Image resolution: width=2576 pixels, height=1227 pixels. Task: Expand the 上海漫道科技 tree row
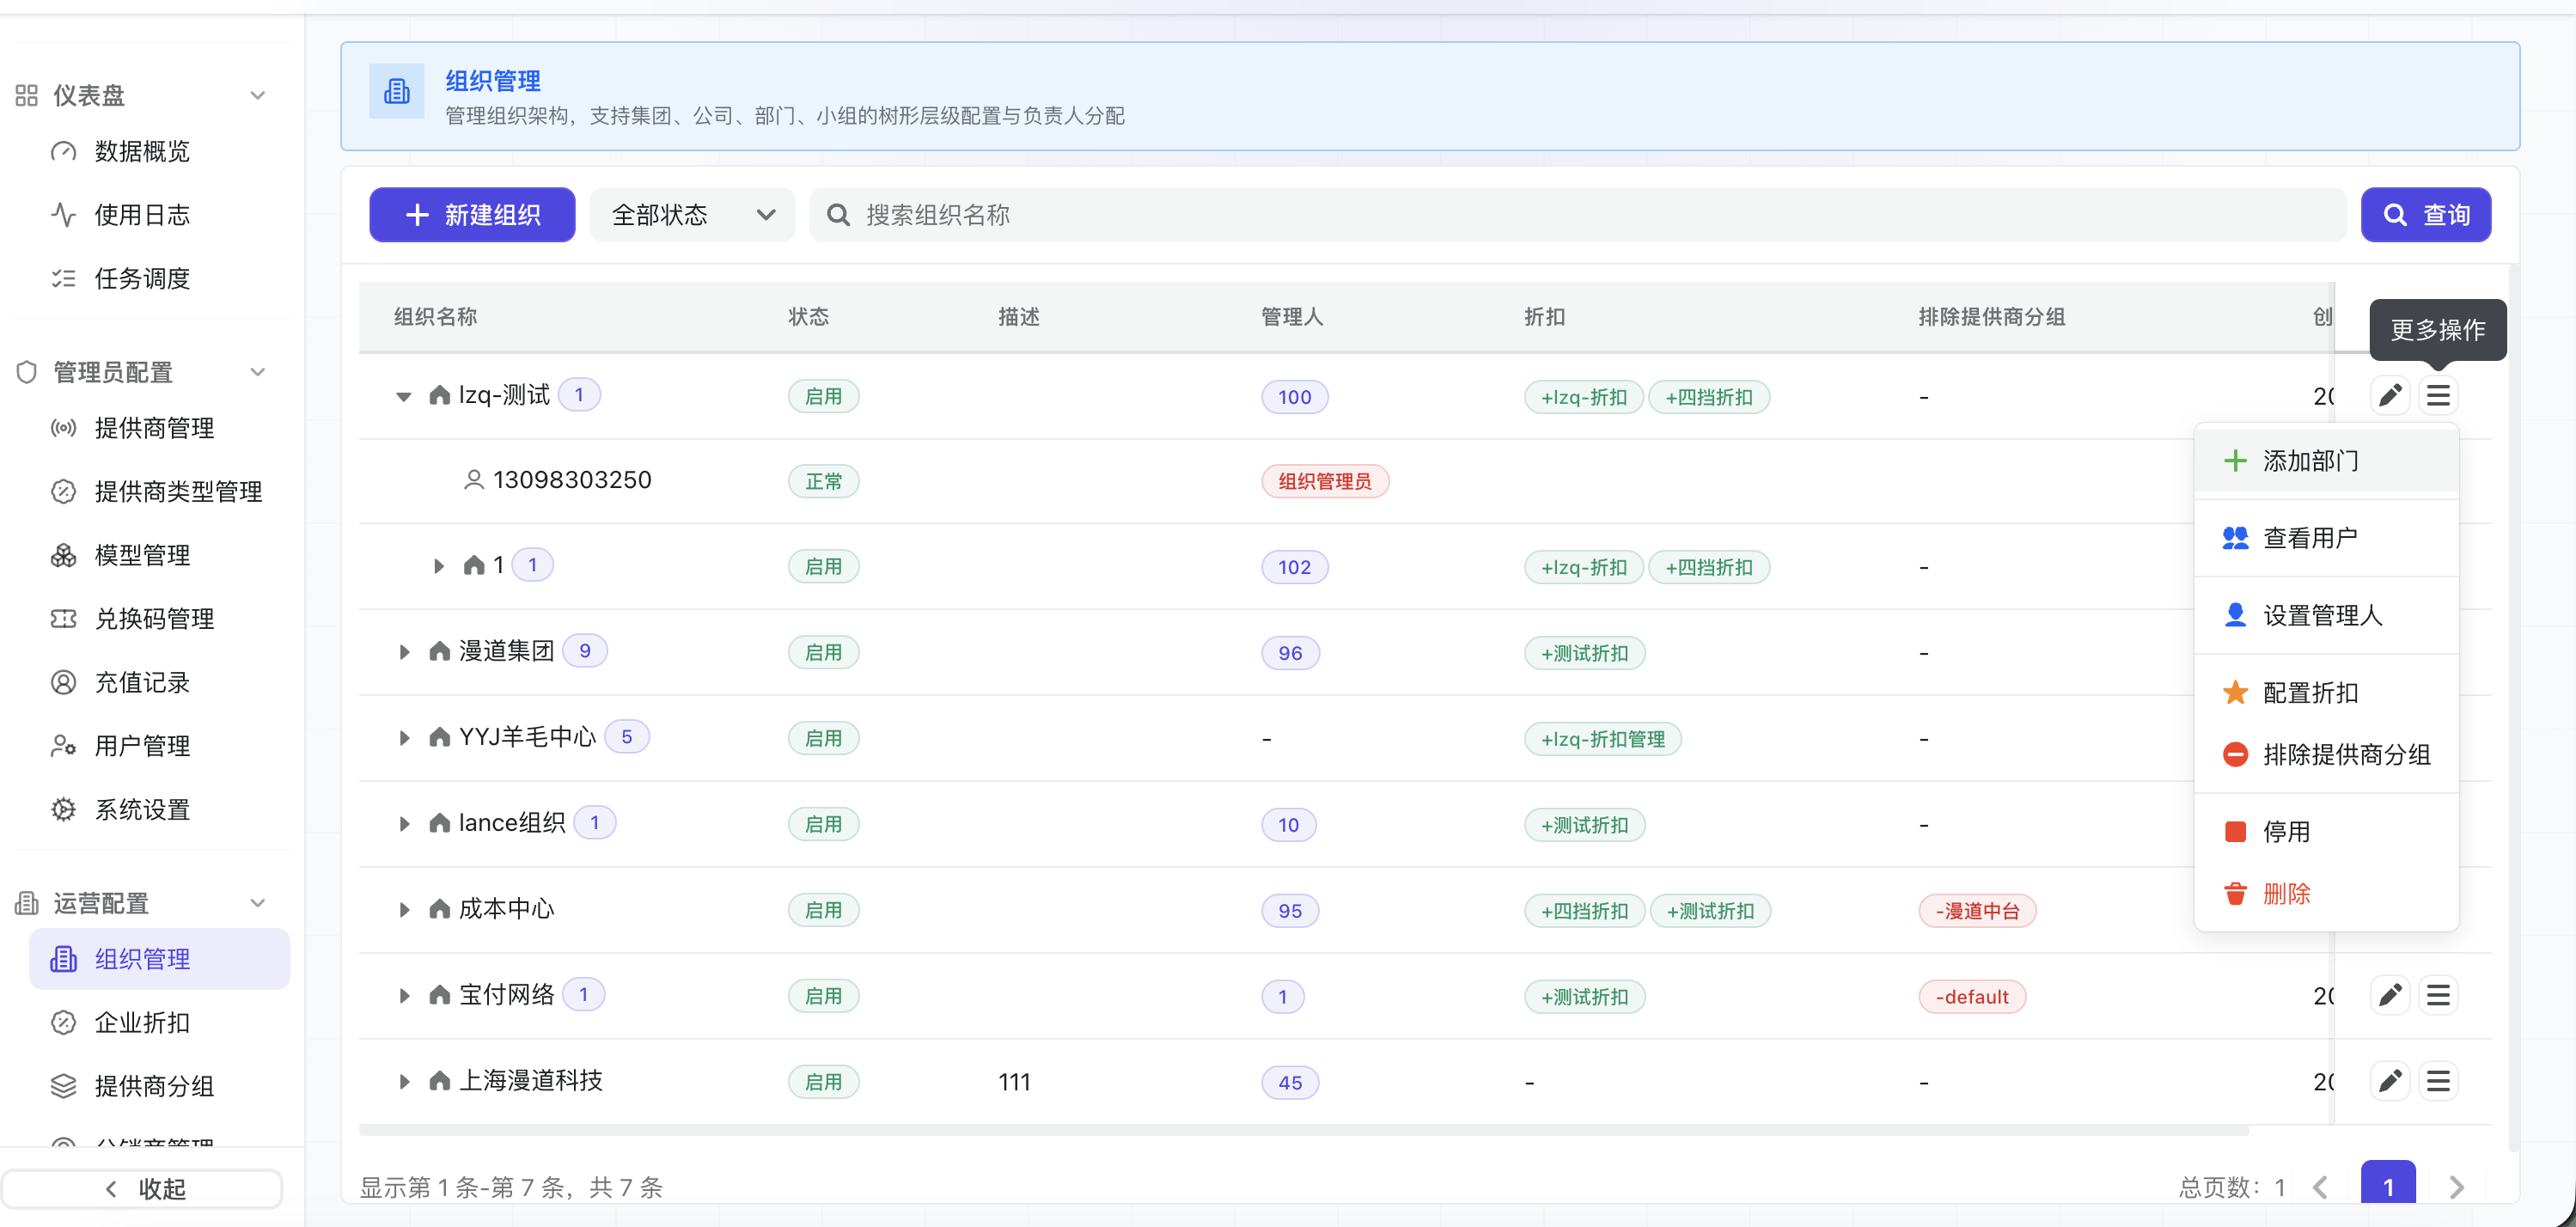coord(404,1082)
